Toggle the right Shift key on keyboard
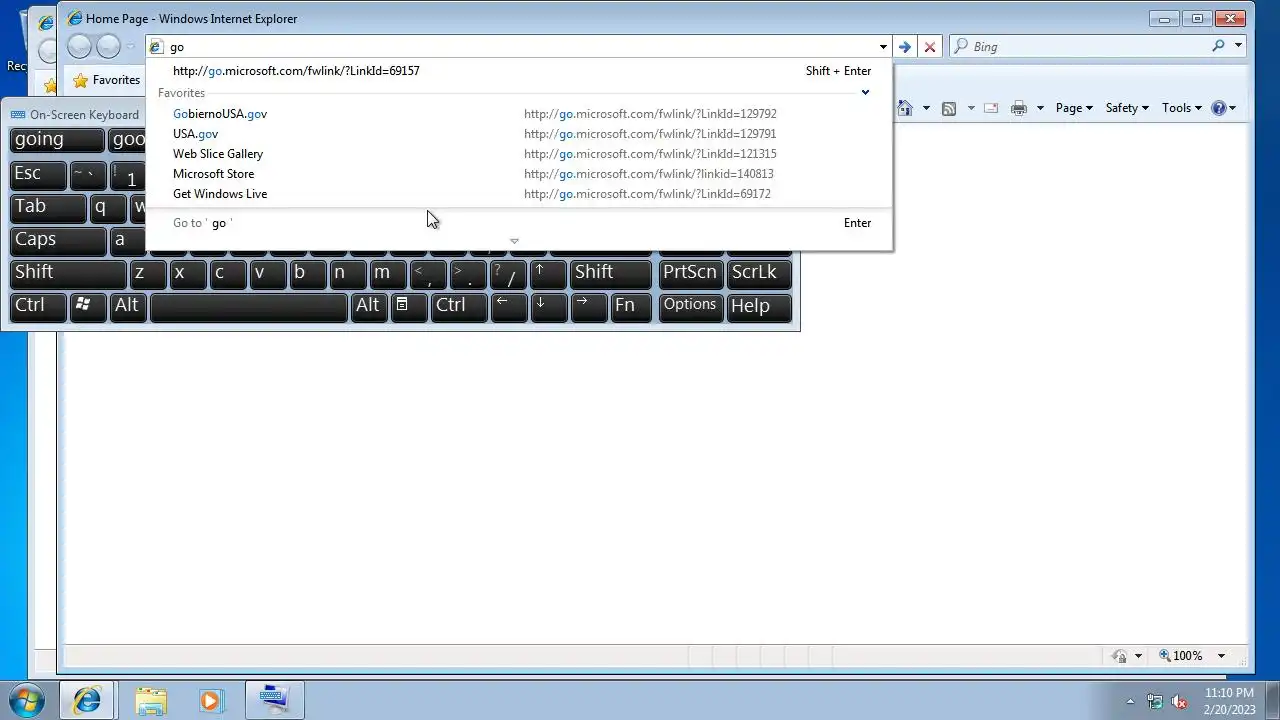 pos(610,273)
